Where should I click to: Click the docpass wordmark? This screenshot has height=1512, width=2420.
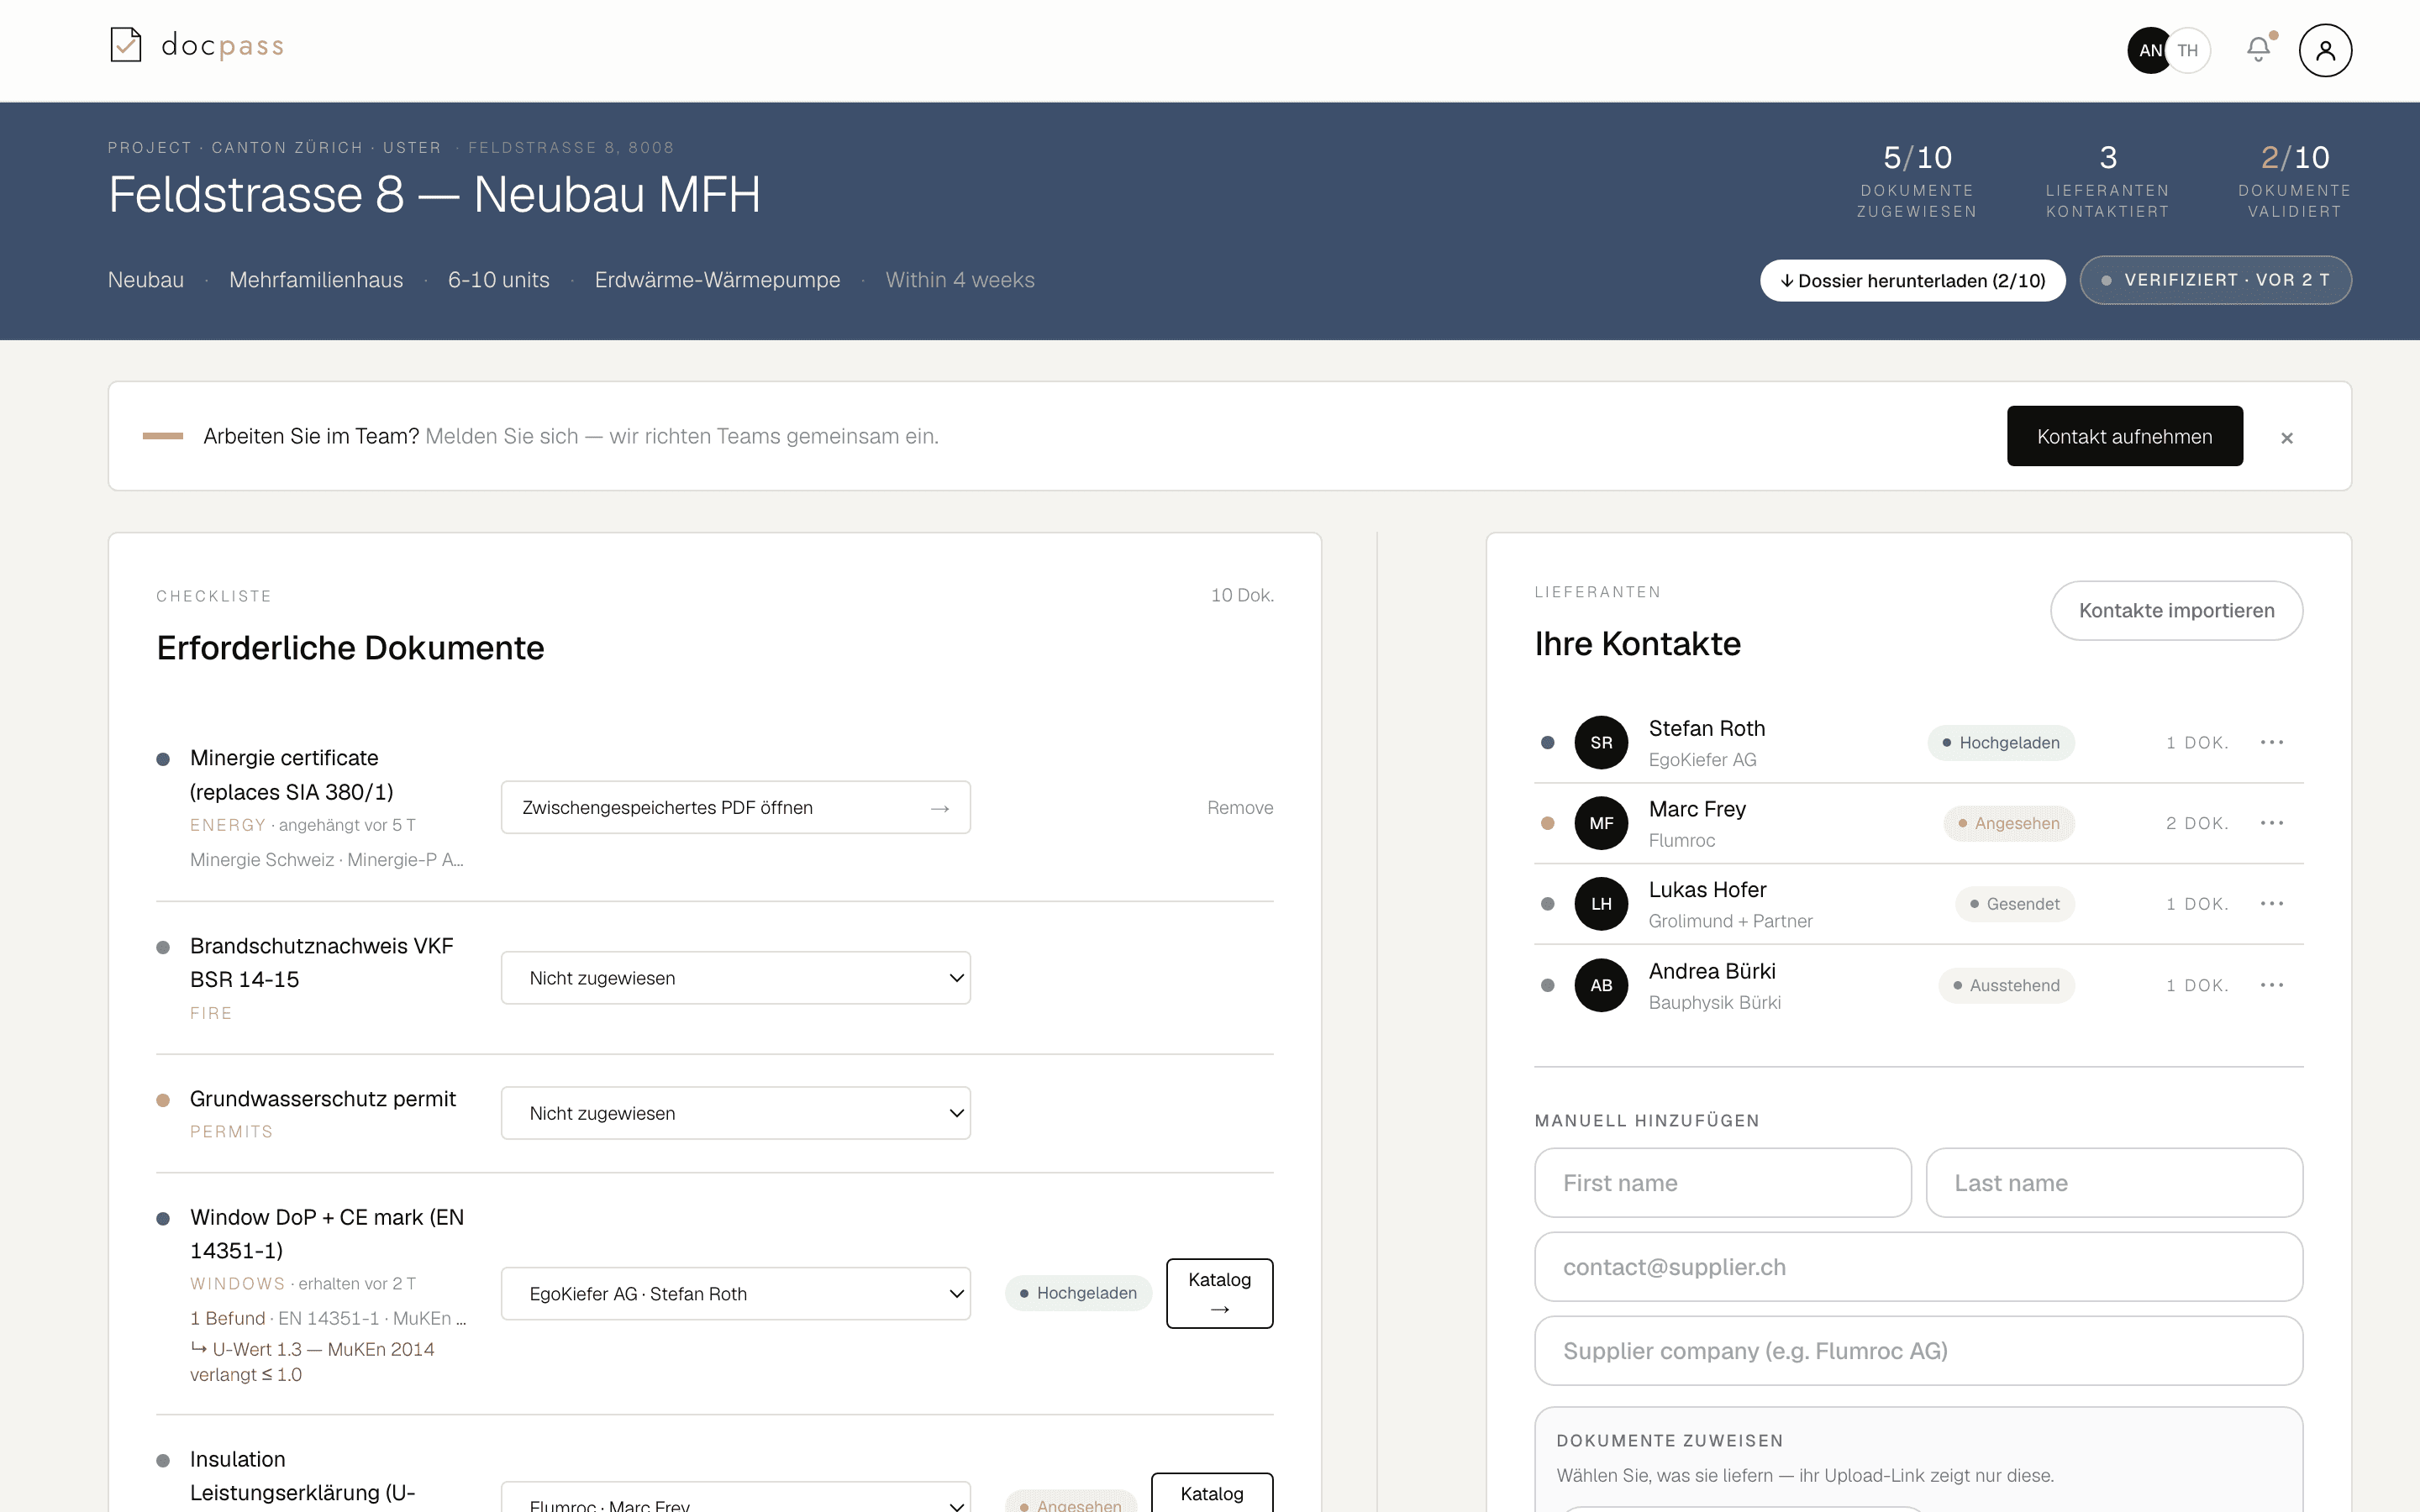tap(222, 46)
